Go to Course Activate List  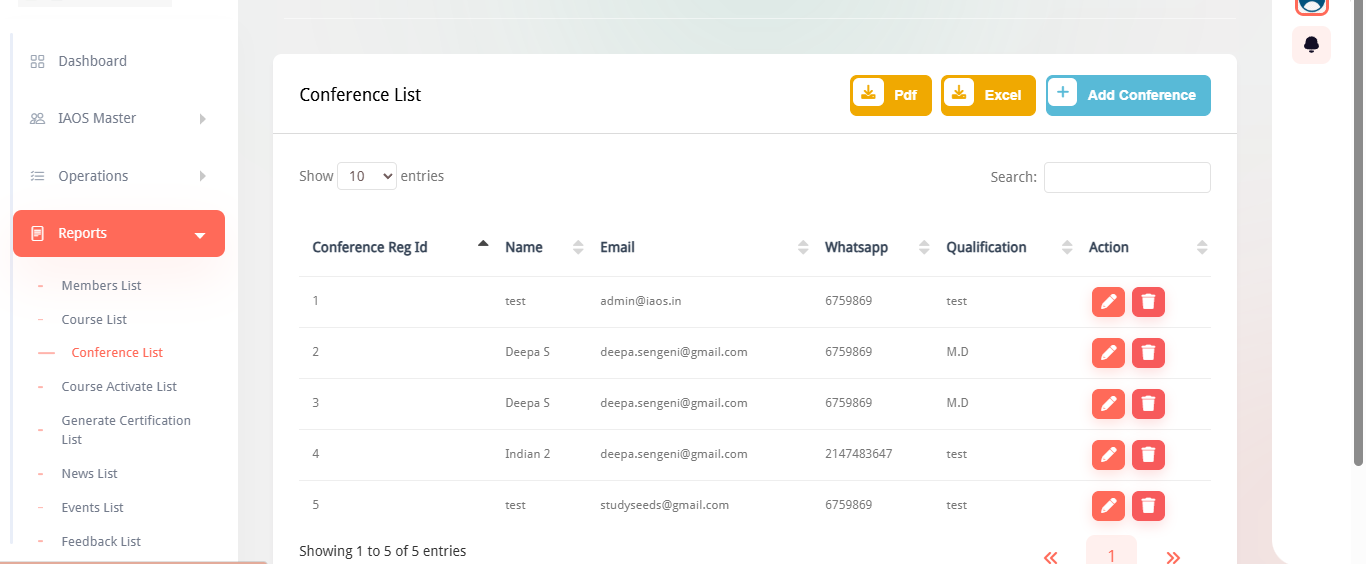click(x=119, y=387)
